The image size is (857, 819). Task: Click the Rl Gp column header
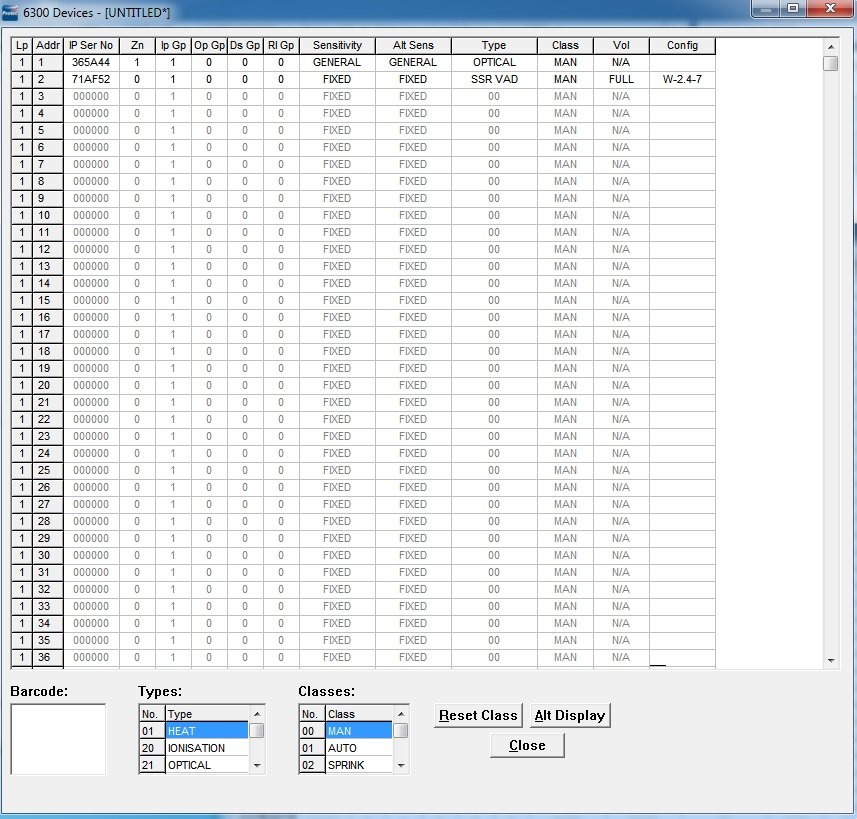point(281,45)
